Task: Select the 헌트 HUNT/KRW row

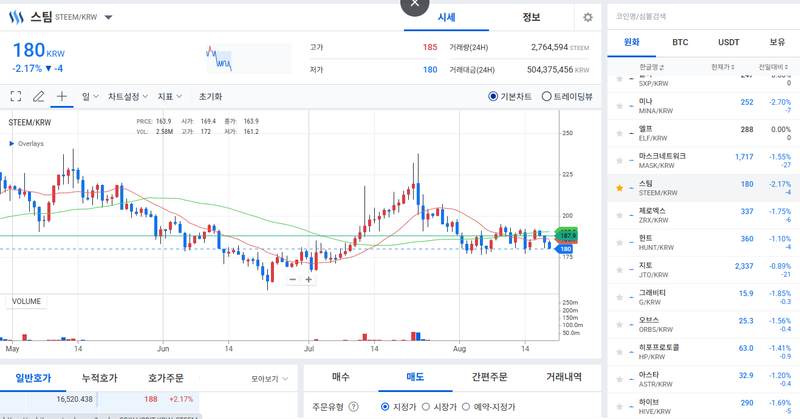Action: tap(704, 243)
